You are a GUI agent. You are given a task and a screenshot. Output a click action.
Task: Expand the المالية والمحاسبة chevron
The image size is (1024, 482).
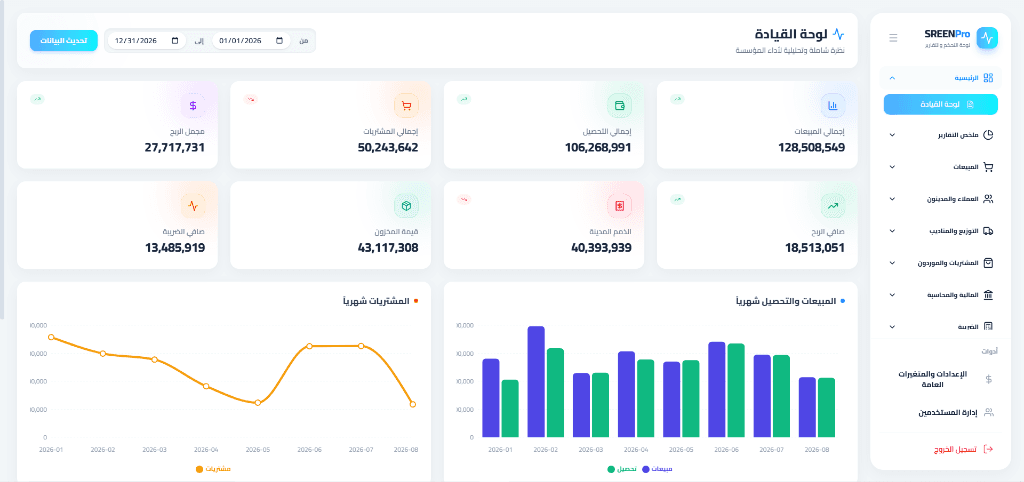pos(893,295)
